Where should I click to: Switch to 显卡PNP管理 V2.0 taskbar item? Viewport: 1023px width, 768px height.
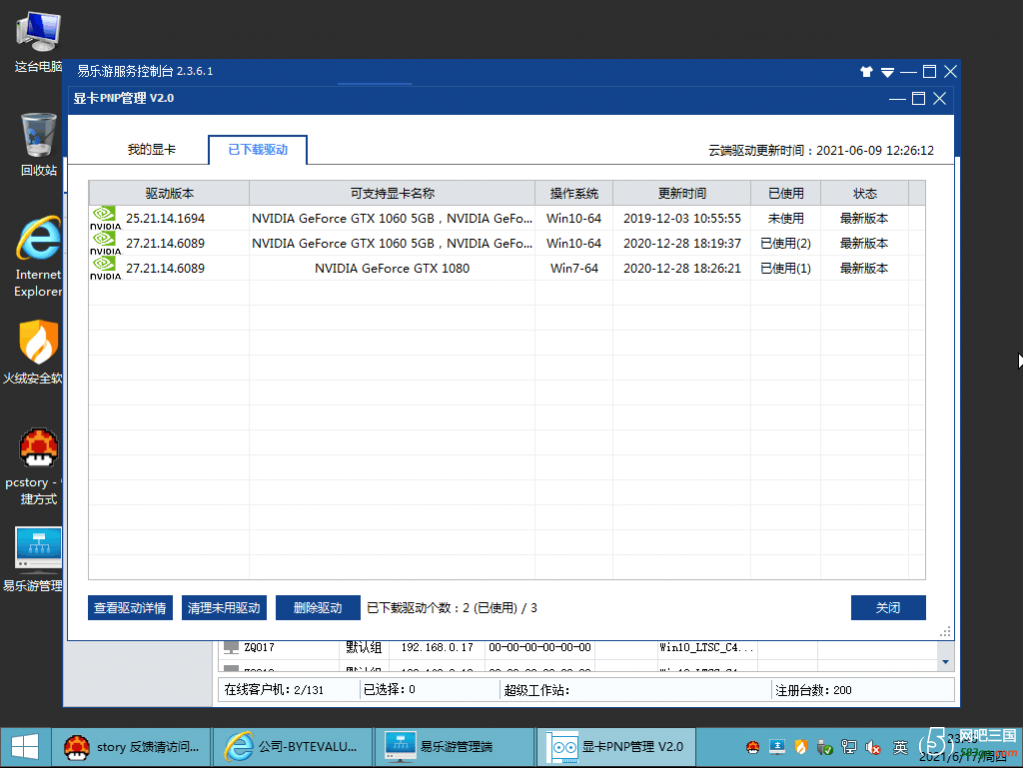coord(615,747)
